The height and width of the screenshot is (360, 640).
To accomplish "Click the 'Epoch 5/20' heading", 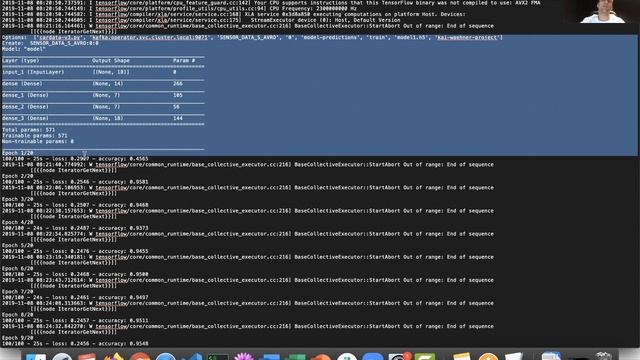I will click(x=18, y=245).
